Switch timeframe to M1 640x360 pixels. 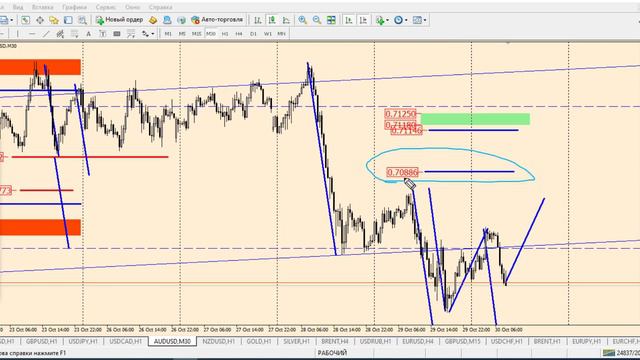[168, 34]
